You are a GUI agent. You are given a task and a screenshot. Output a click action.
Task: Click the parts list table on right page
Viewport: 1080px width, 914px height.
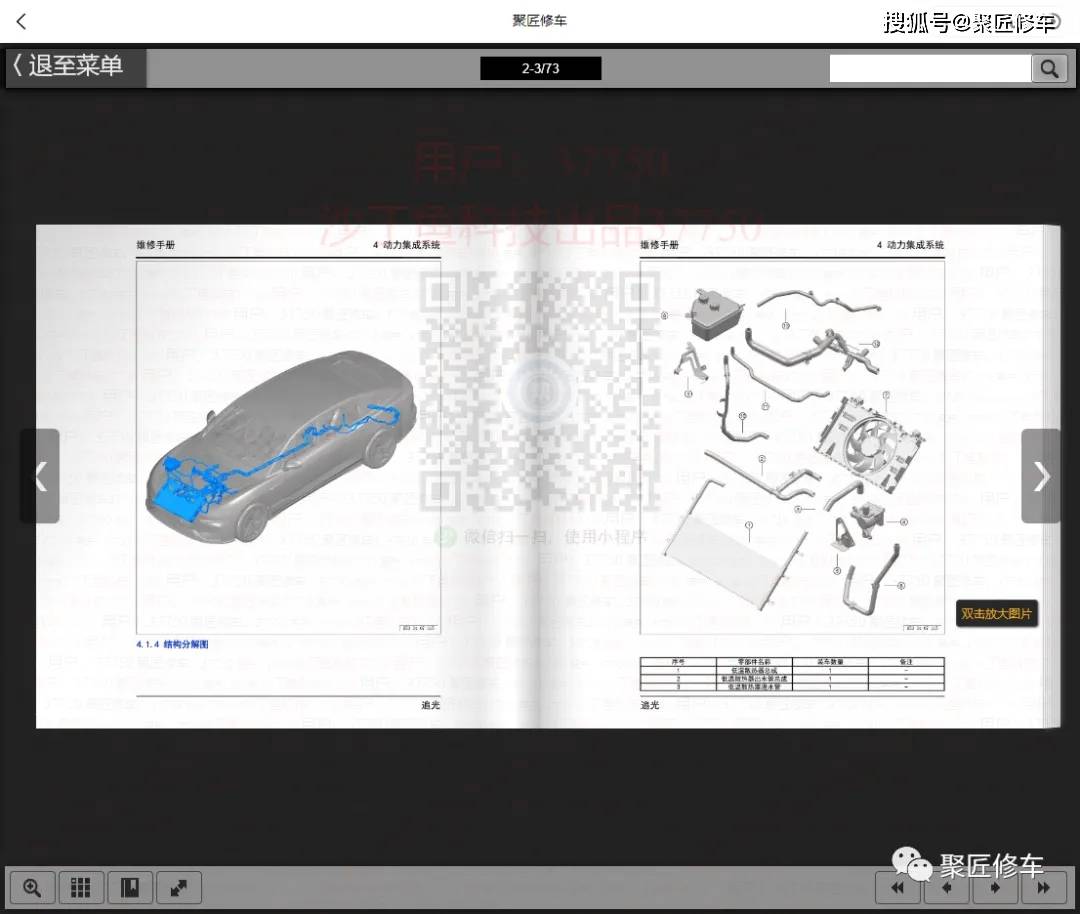point(792,674)
